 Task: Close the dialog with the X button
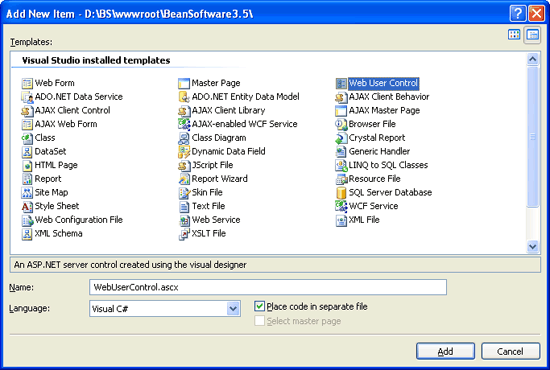click(x=537, y=14)
